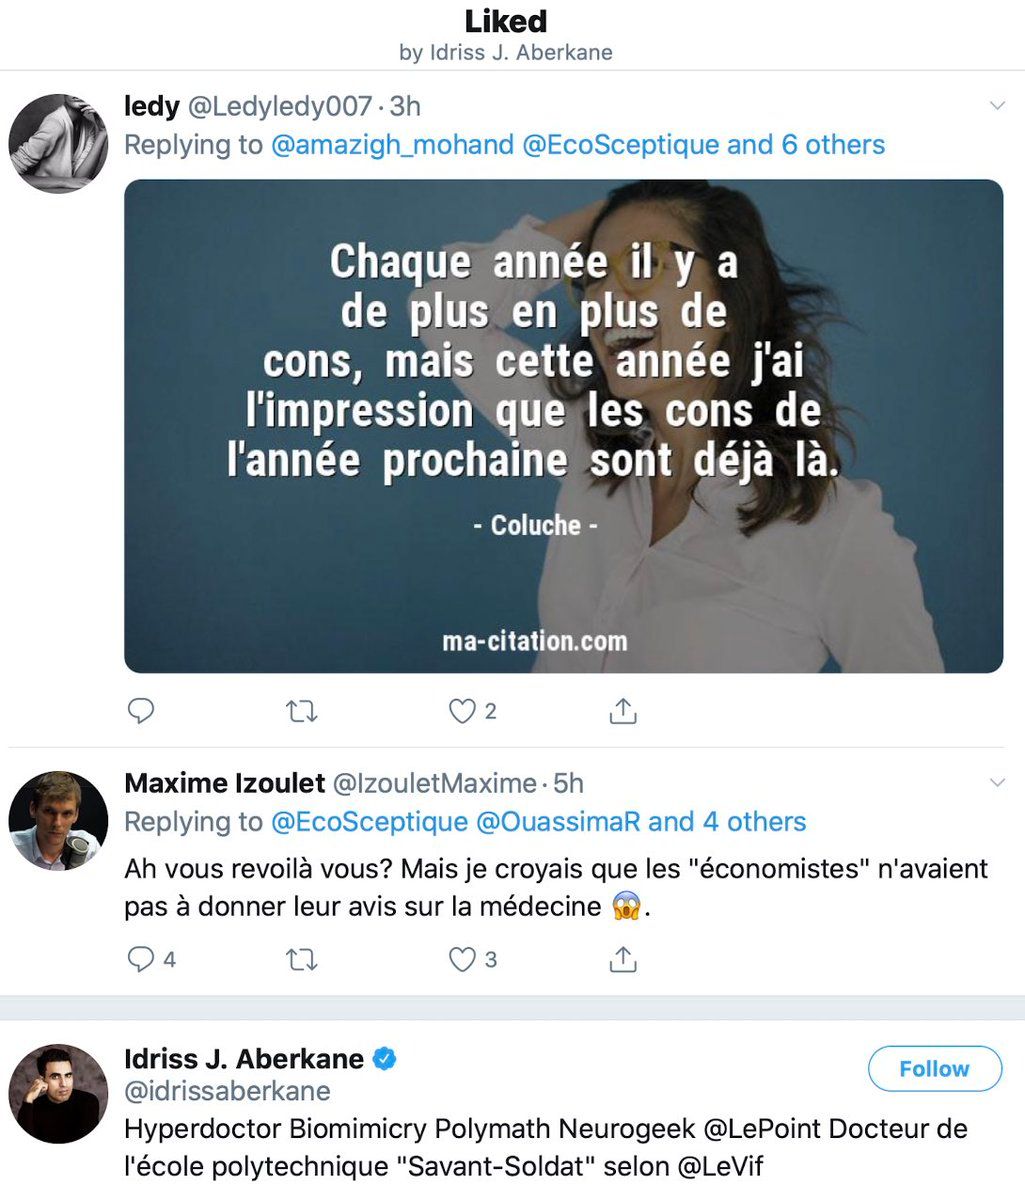Open Maxime Izoulet's avatar
1025x1200 pixels.
pyautogui.click(x=58, y=820)
